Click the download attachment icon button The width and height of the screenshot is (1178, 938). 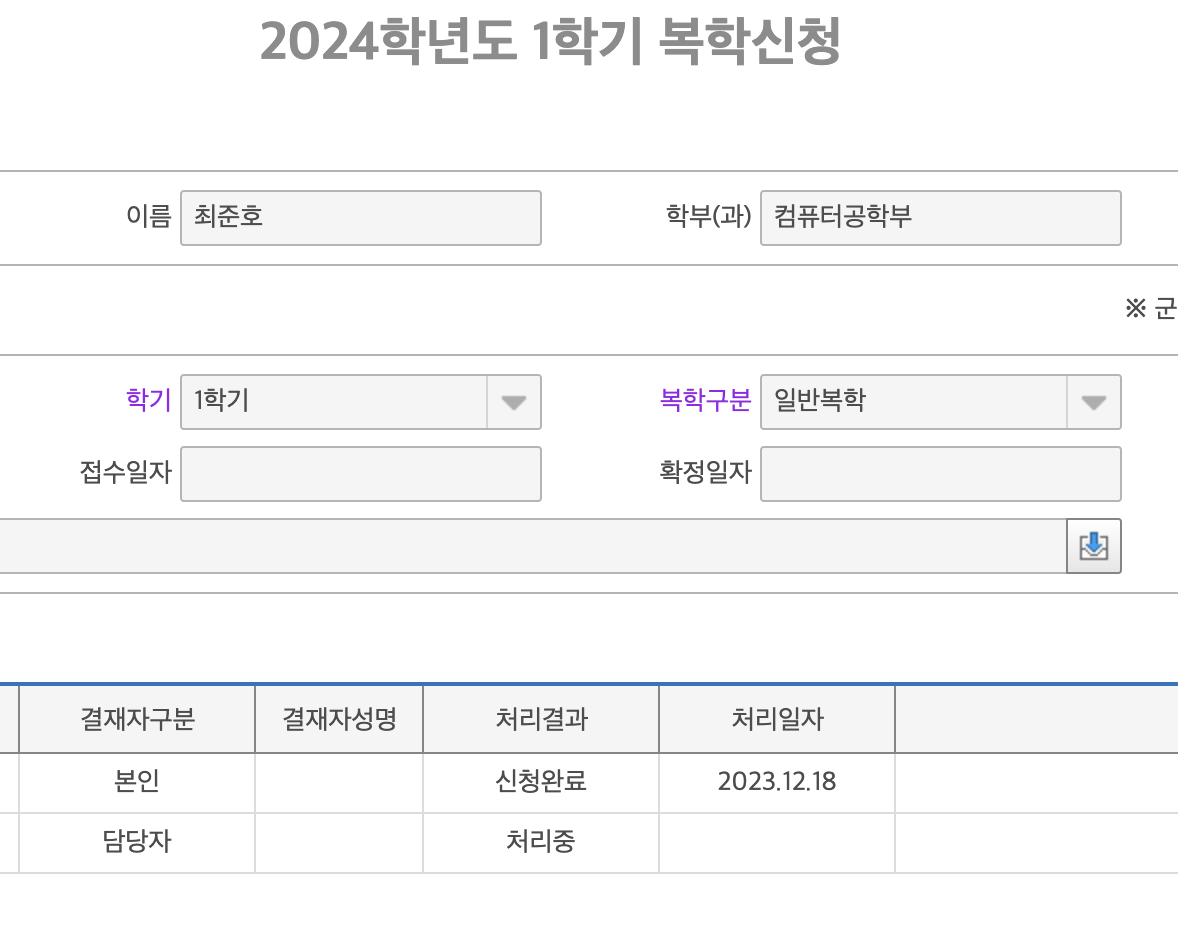(1093, 546)
